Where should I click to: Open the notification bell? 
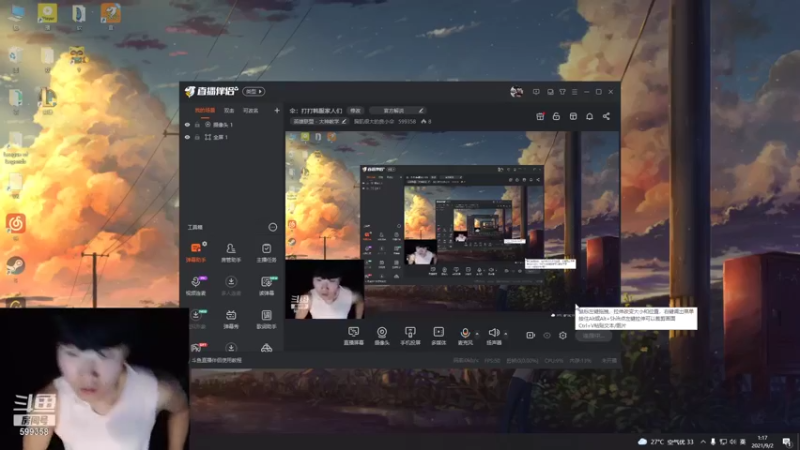pyautogui.click(x=589, y=116)
